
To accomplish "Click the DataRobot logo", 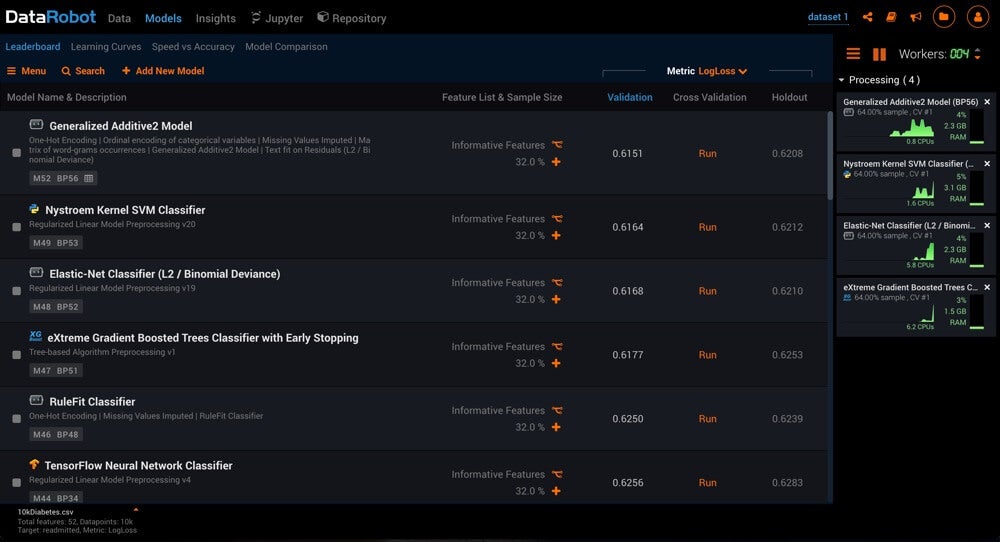I will pyautogui.click(x=50, y=17).
